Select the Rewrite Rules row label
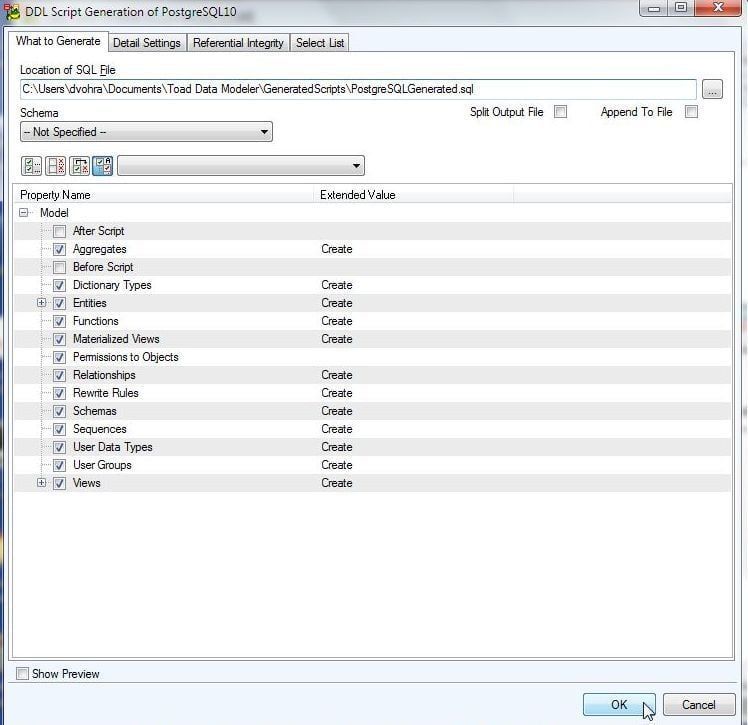748x725 pixels. click(105, 393)
